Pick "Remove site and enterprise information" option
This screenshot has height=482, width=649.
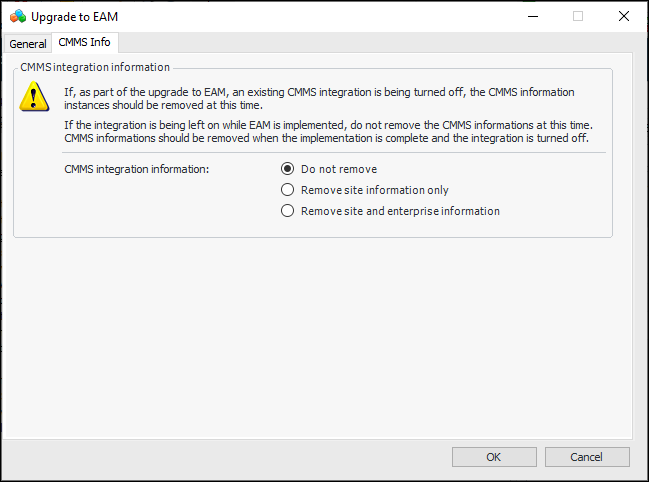pos(288,211)
